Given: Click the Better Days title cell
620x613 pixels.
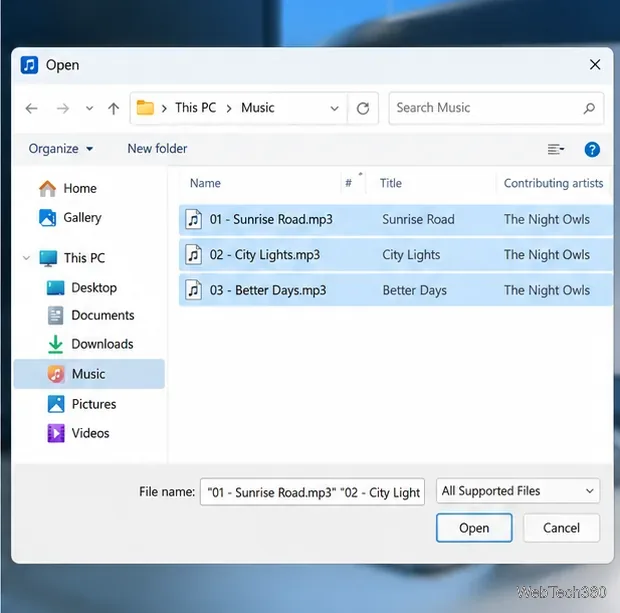Looking at the screenshot, I should tap(414, 290).
